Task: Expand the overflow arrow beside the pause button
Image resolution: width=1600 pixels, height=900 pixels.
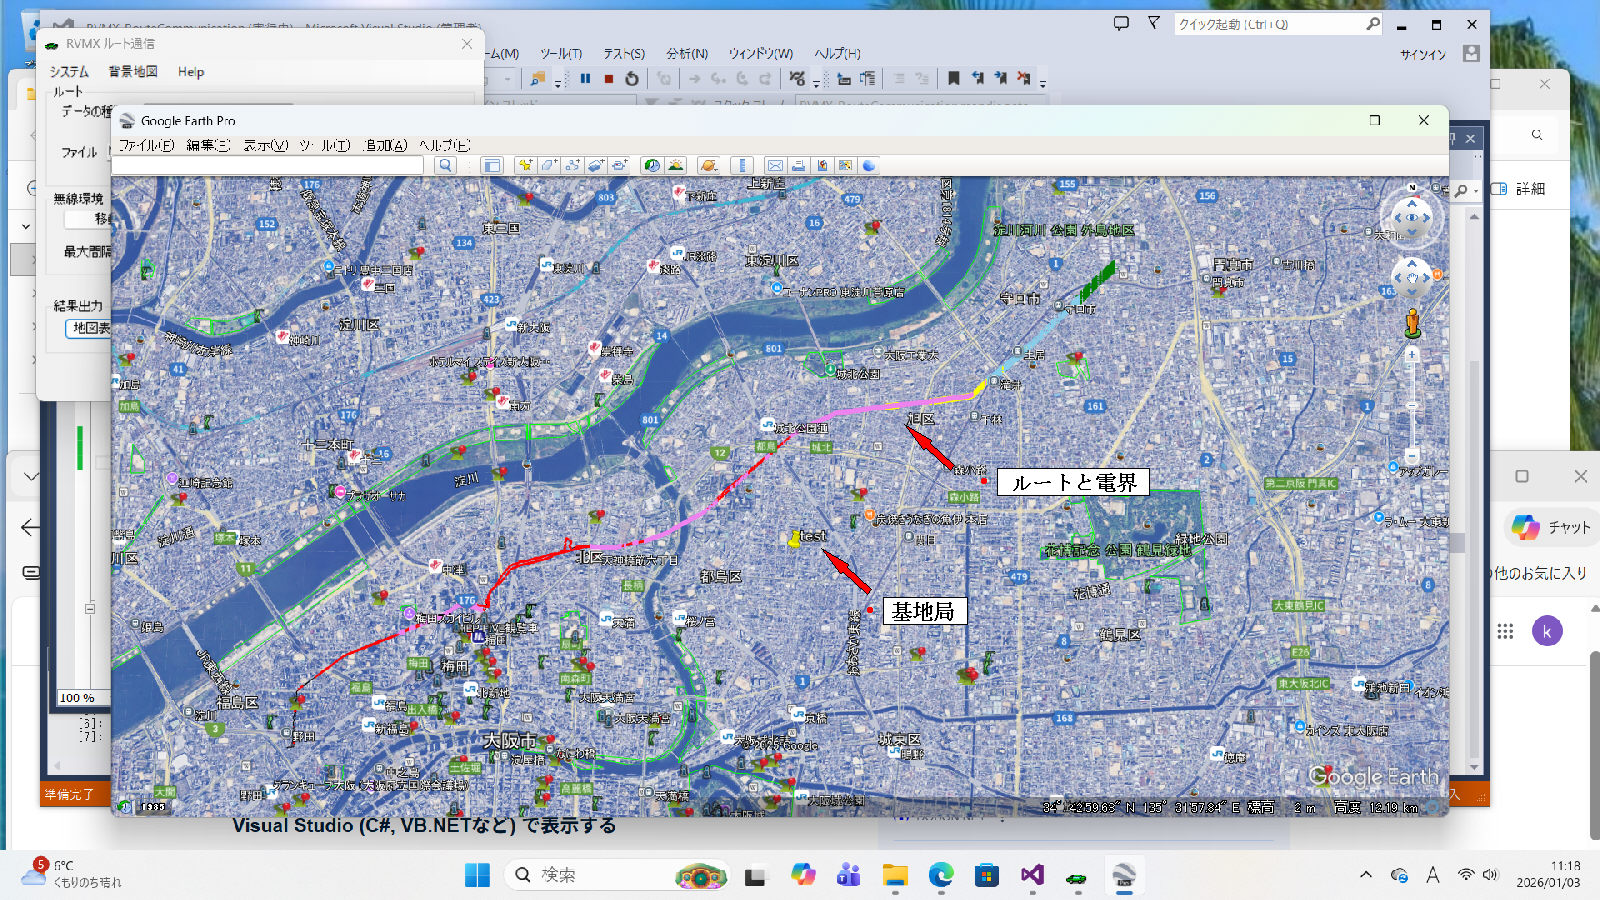Action: (558, 84)
